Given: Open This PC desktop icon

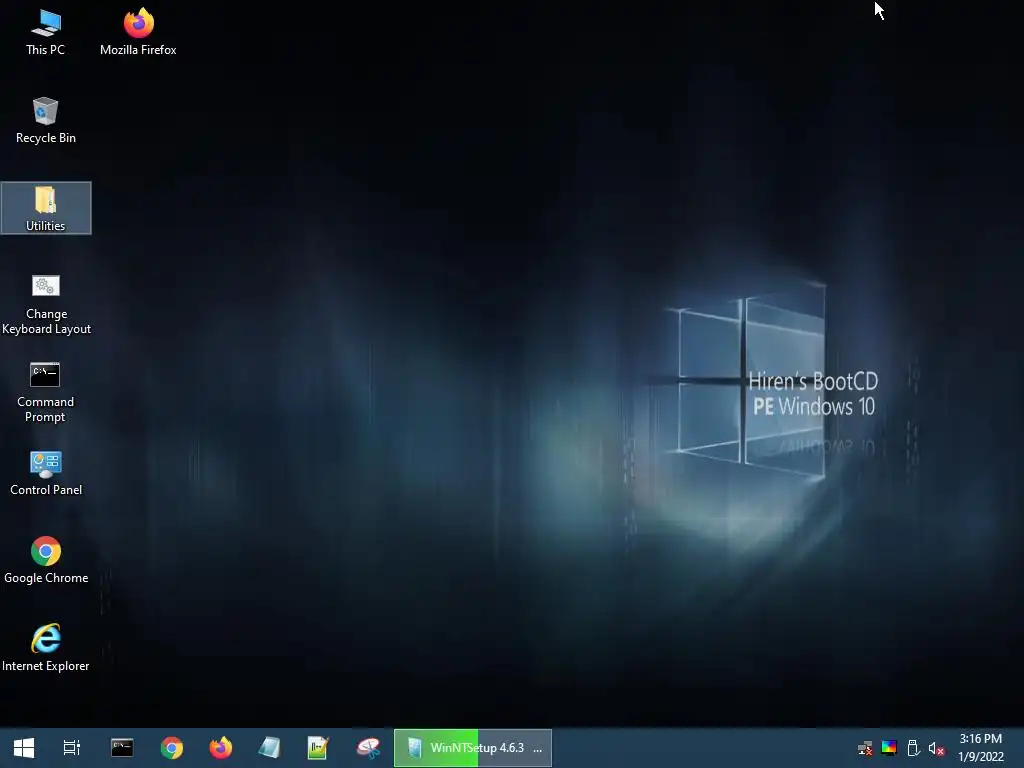Looking at the screenshot, I should [x=45, y=33].
